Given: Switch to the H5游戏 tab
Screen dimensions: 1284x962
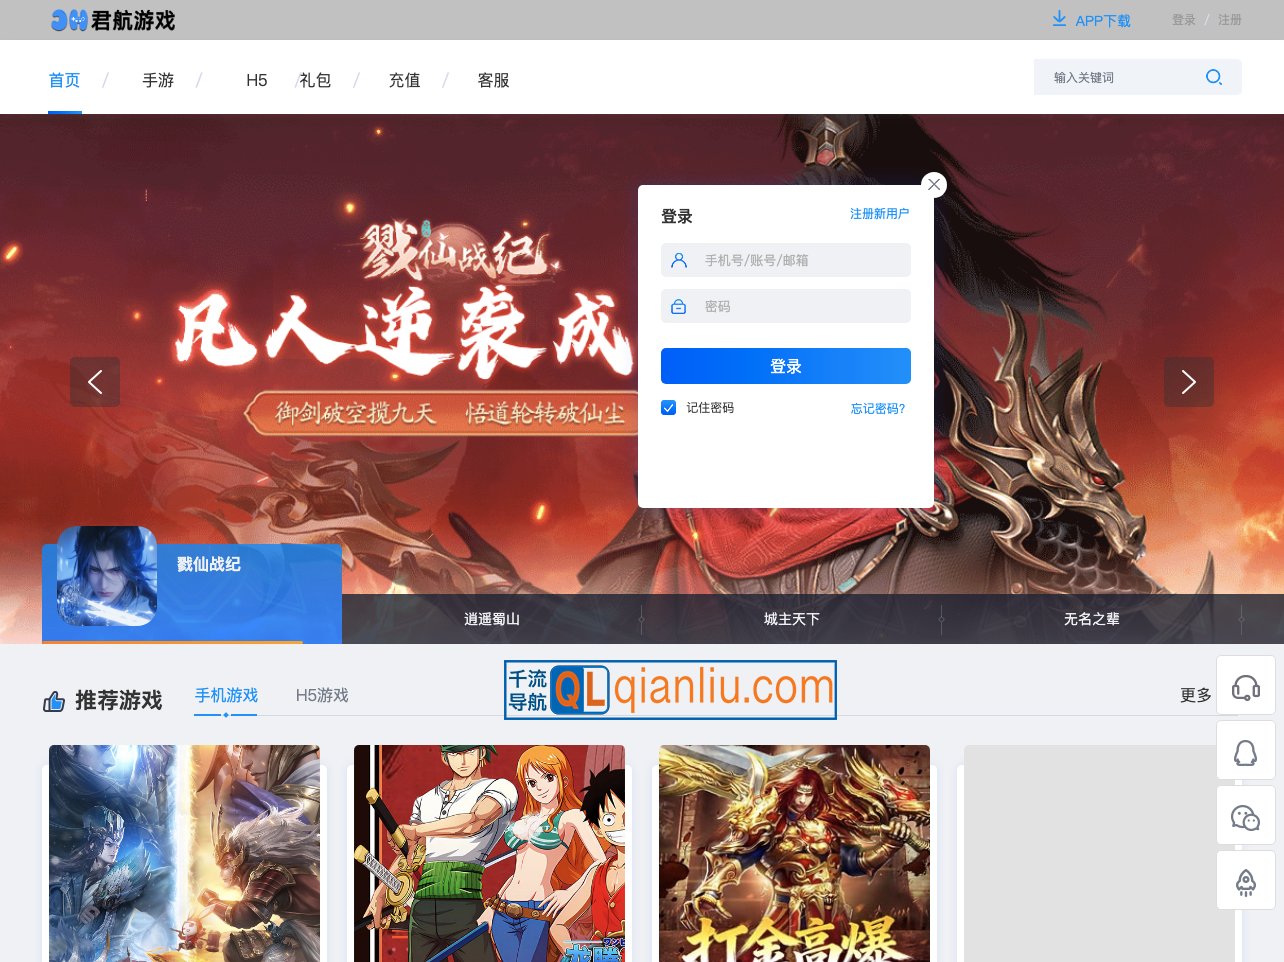Looking at the screenshot, I should [322, 695].
